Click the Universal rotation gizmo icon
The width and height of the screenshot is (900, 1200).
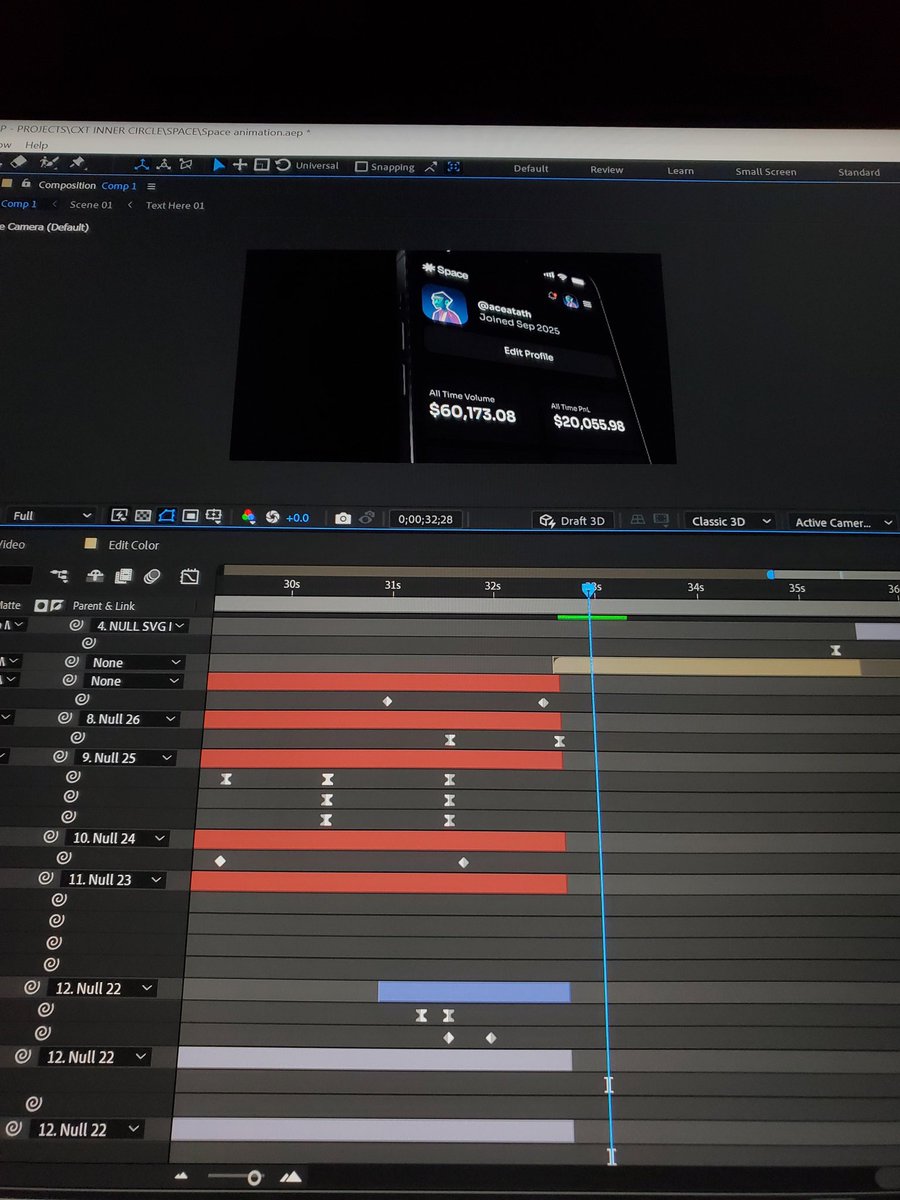[x=283, y=165]
